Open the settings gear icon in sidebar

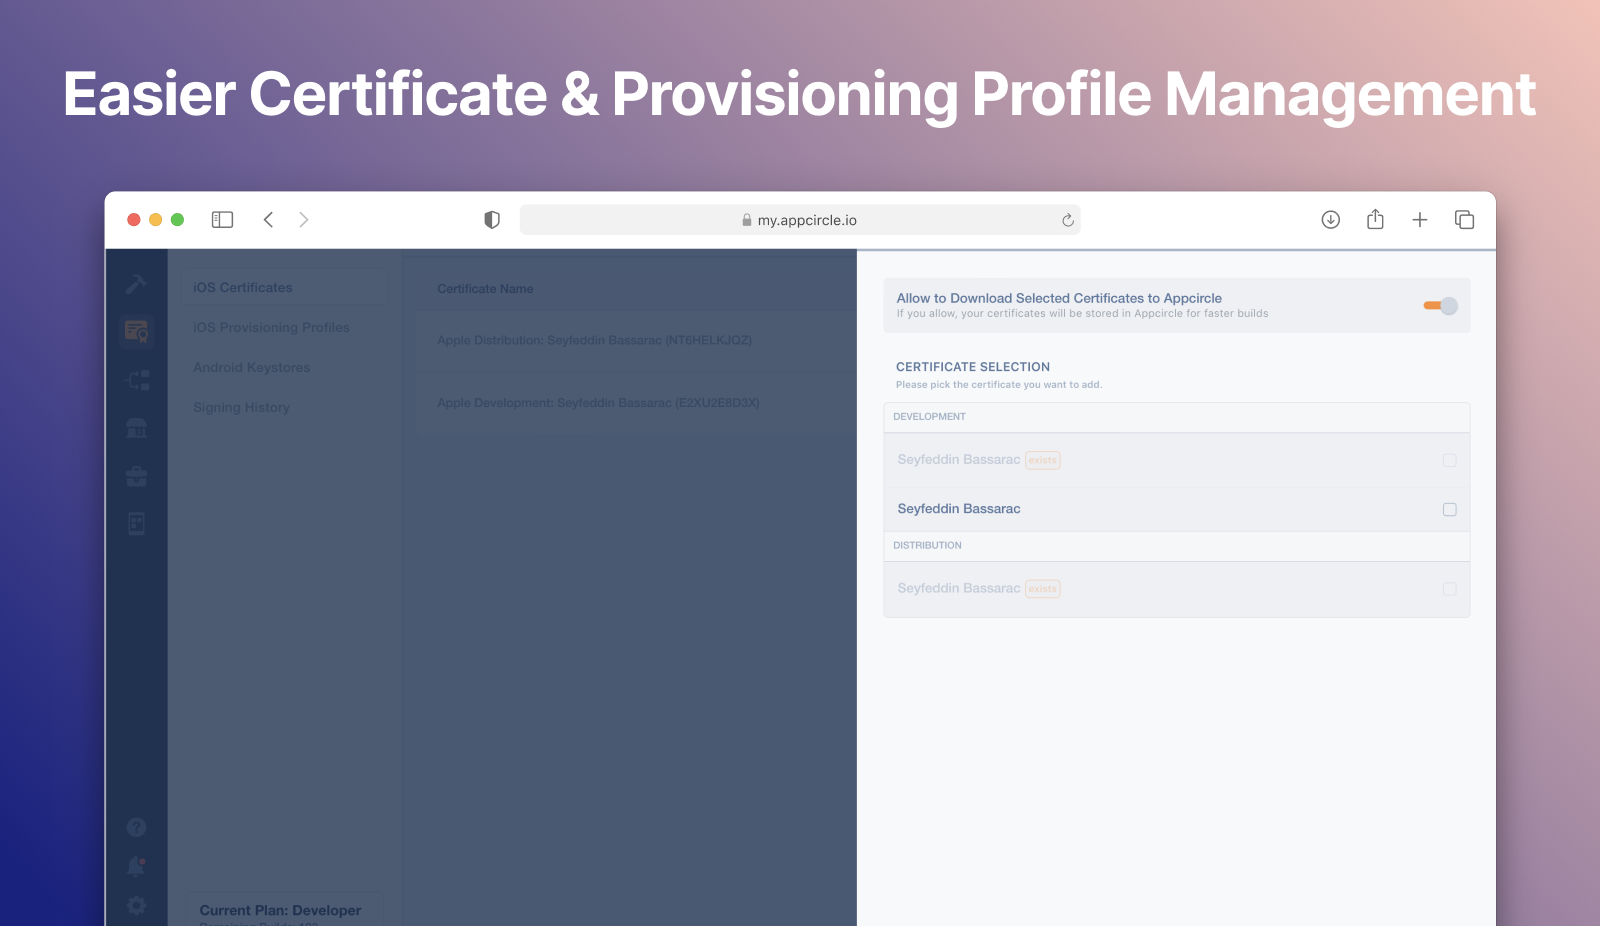(137, 905)
